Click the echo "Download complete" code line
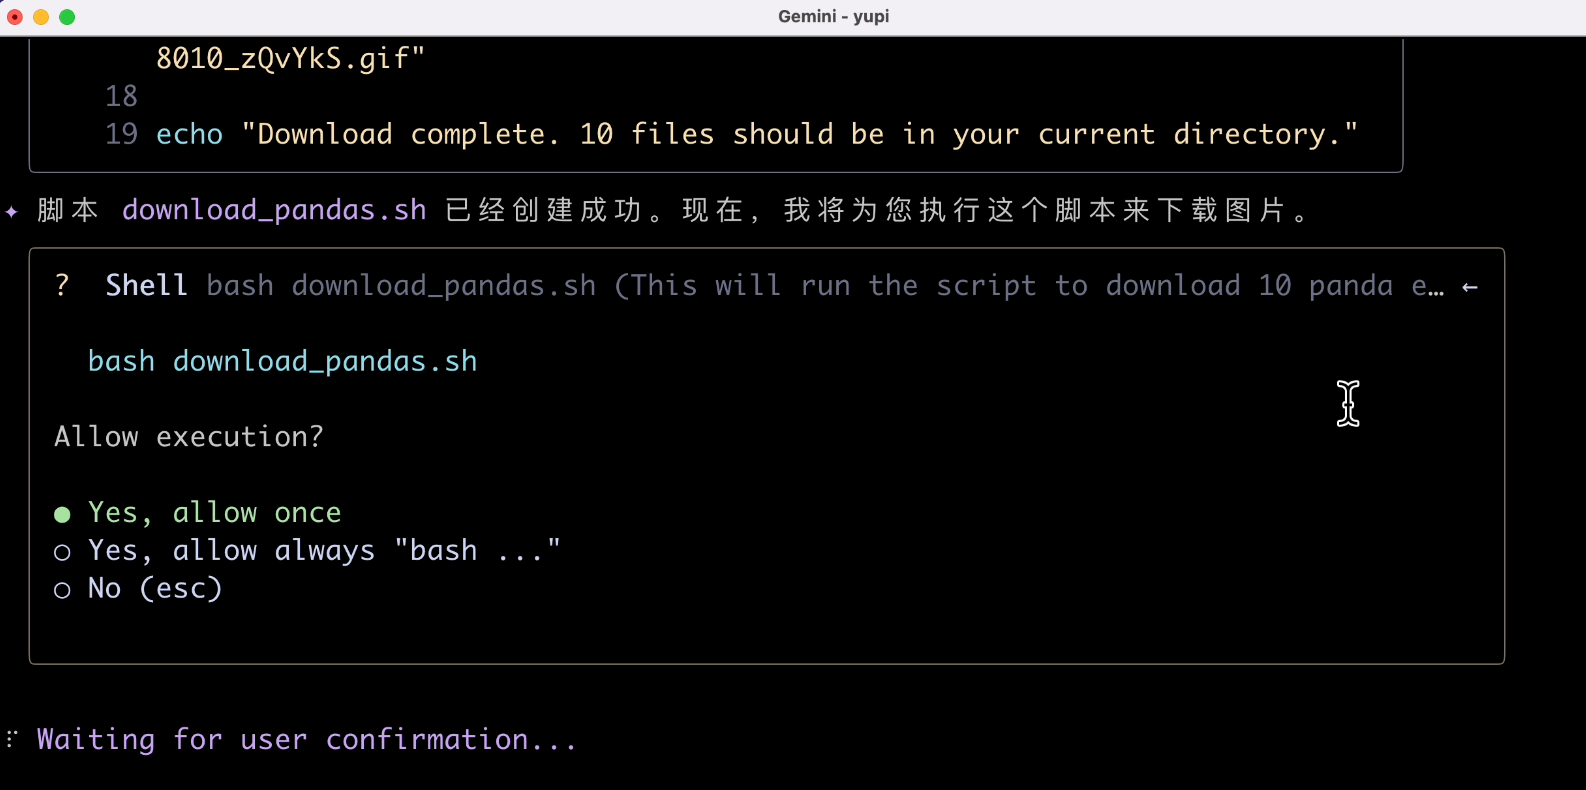Screen dimensions: 1586x790 click(756, 134)
